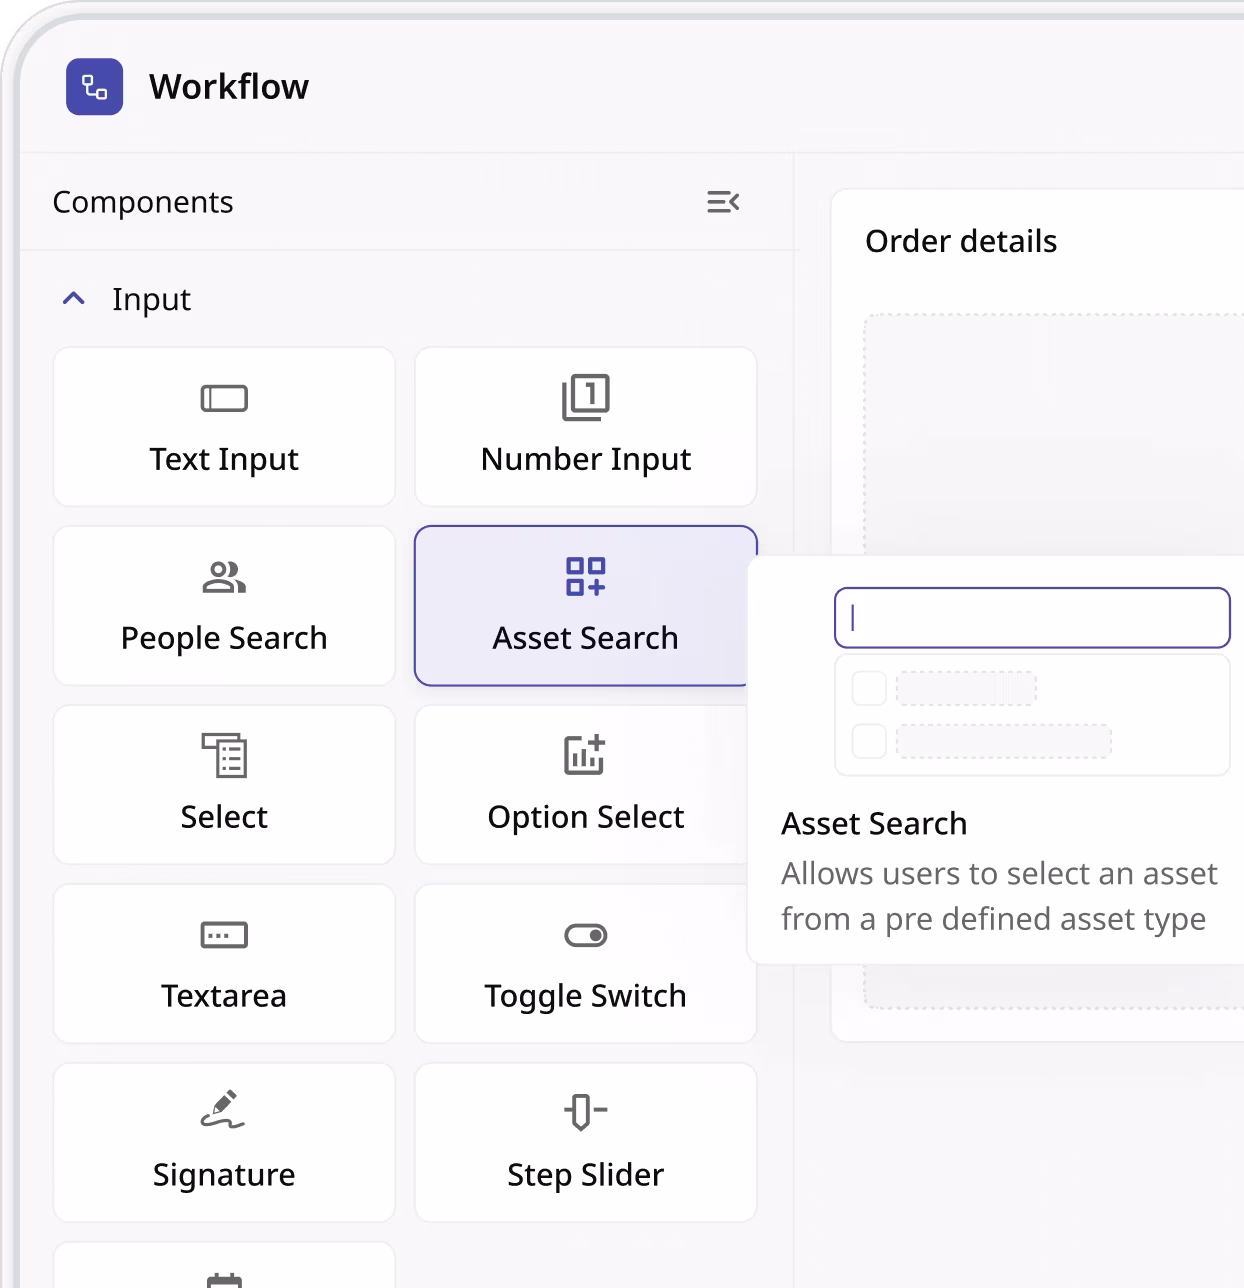Screen dimensions: 1244x1288
Task: Choose the Signature component label
Action: tap(224, 1175)
